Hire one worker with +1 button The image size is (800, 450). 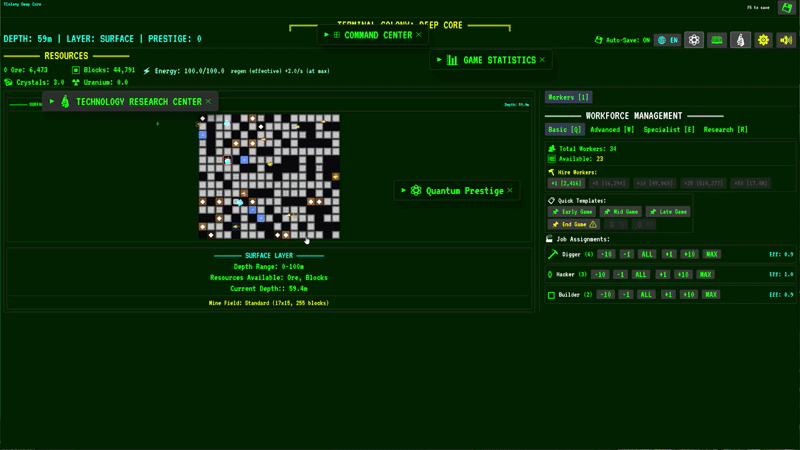tap(565, 184)
